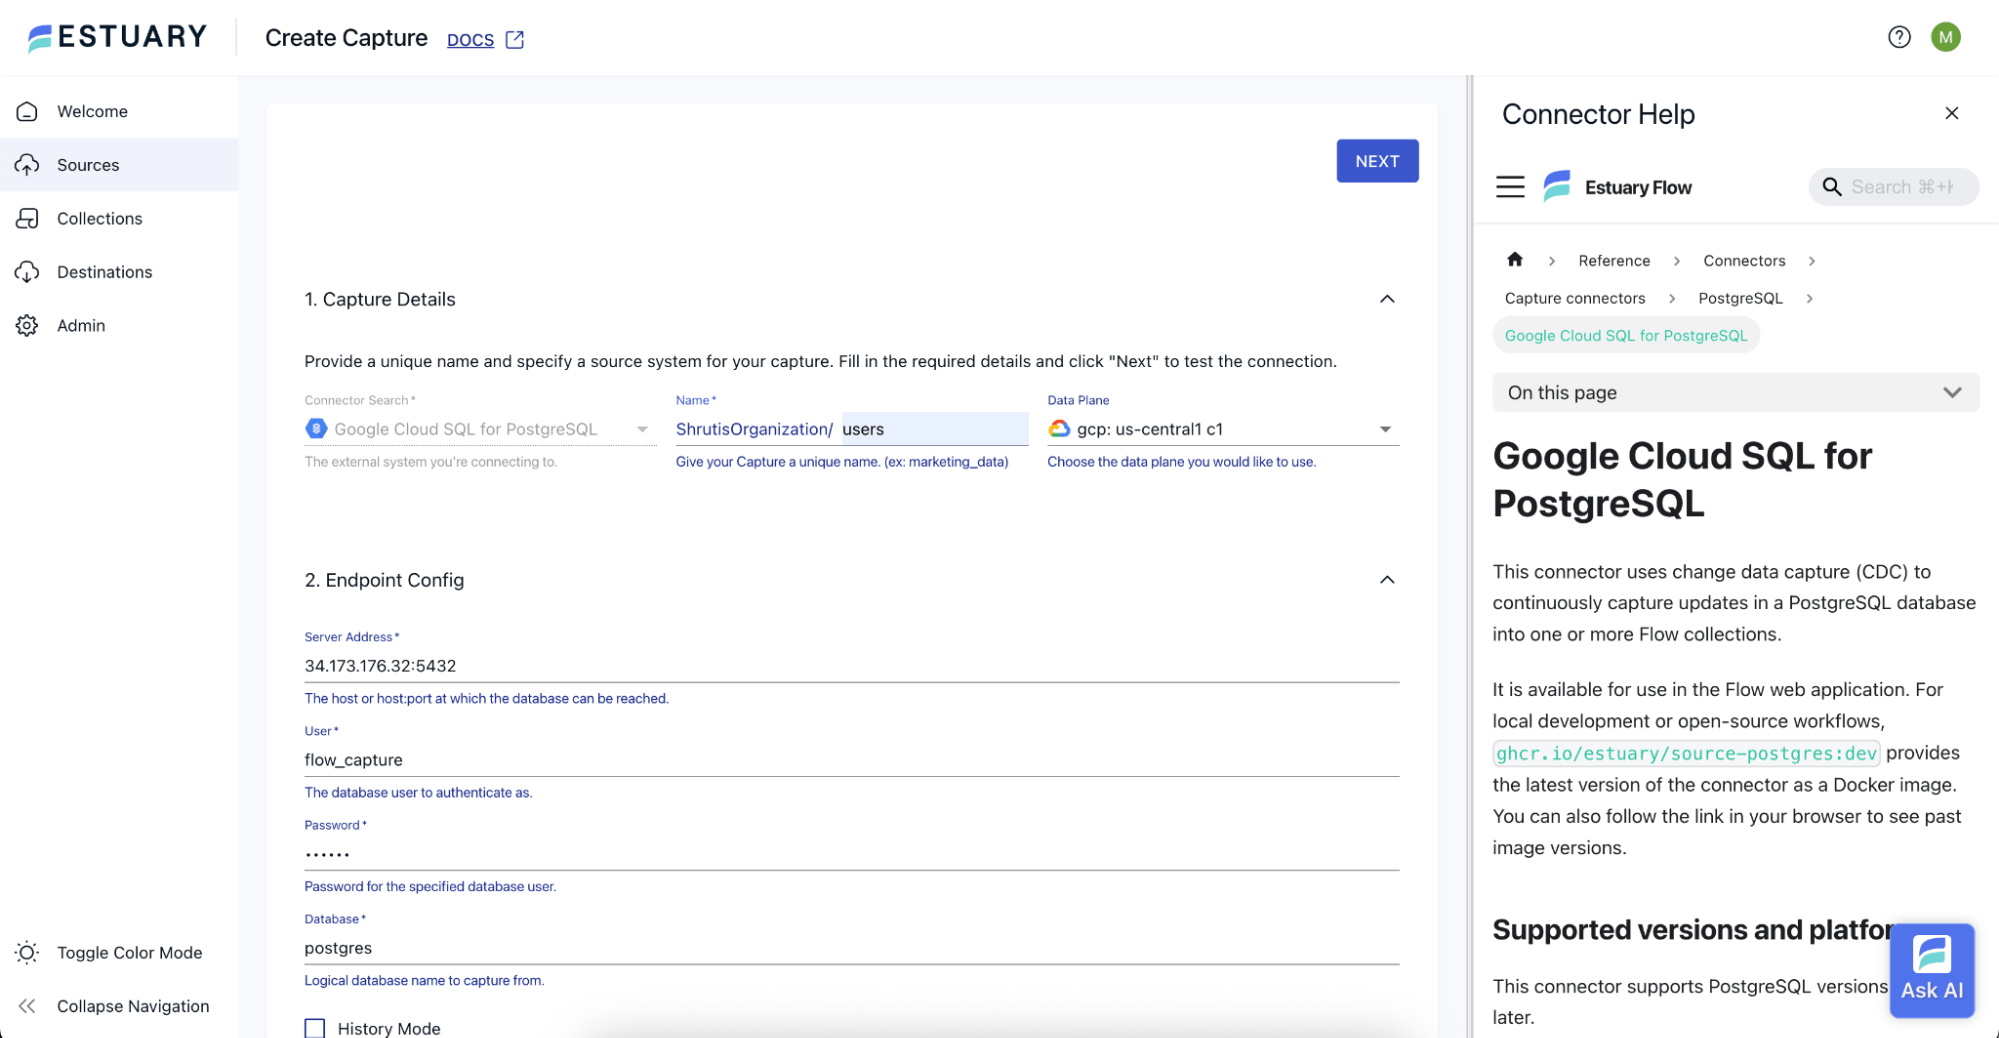
Task: Click the search magnifier icon in help panel
Action: click(x=1831, y=187)
